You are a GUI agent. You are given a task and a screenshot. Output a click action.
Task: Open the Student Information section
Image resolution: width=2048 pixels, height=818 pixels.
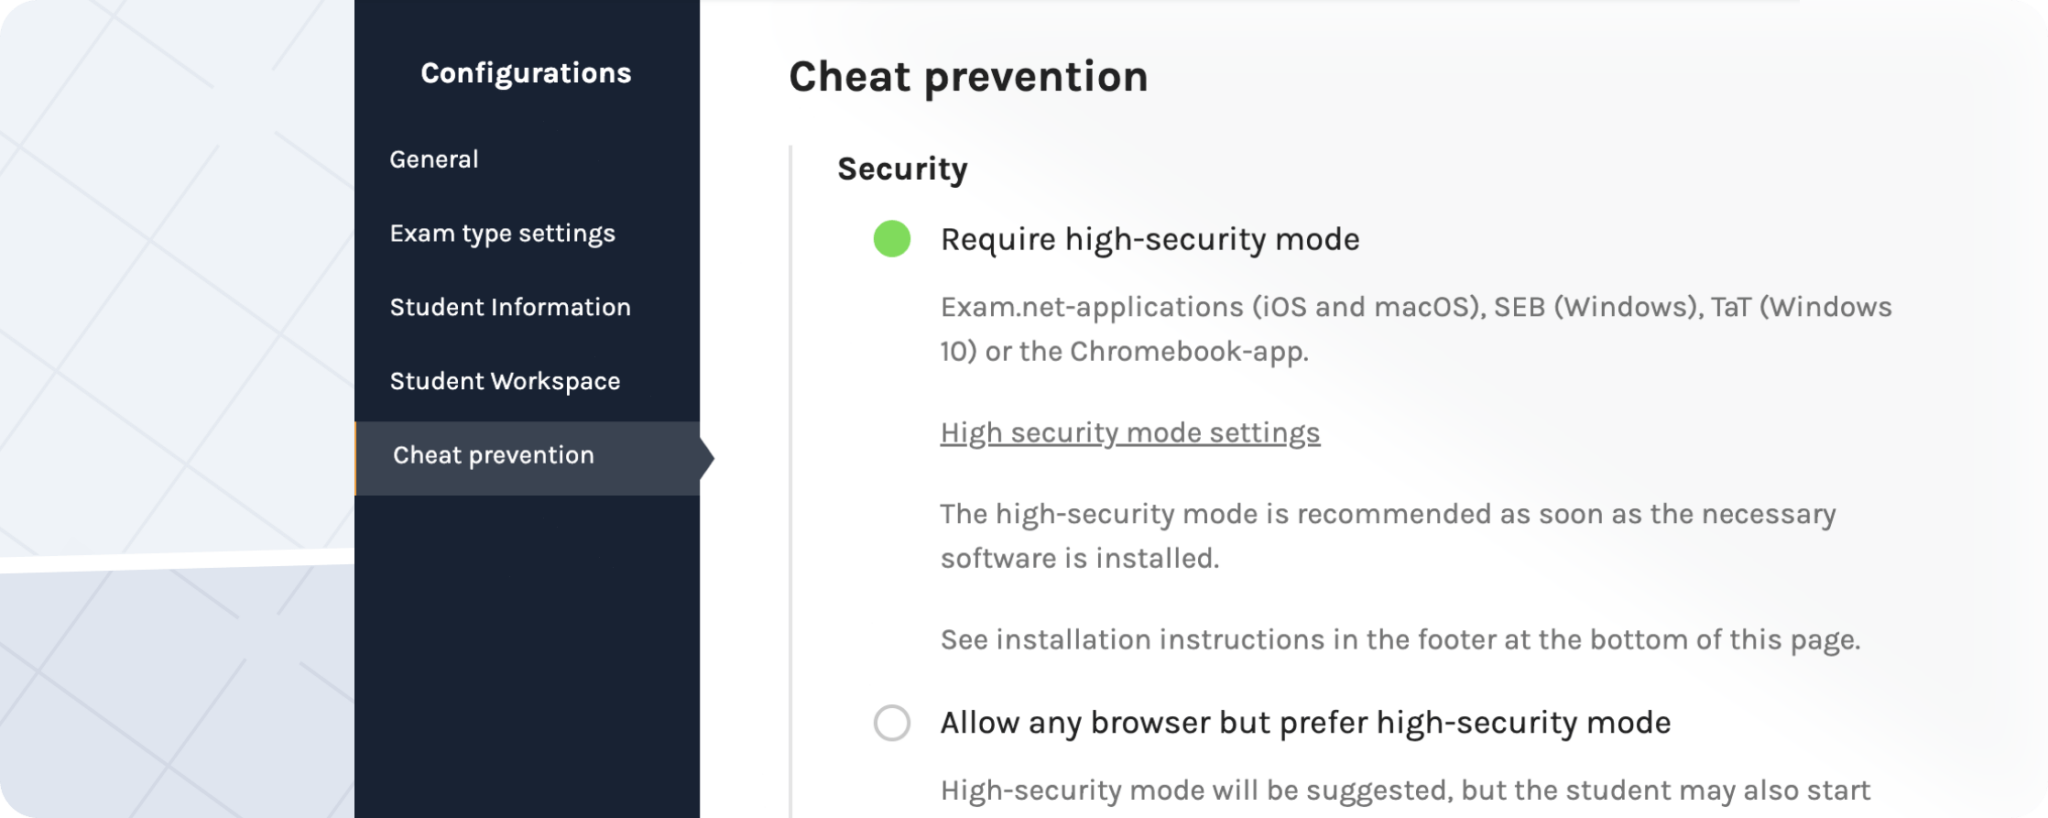tap(510, 307)
